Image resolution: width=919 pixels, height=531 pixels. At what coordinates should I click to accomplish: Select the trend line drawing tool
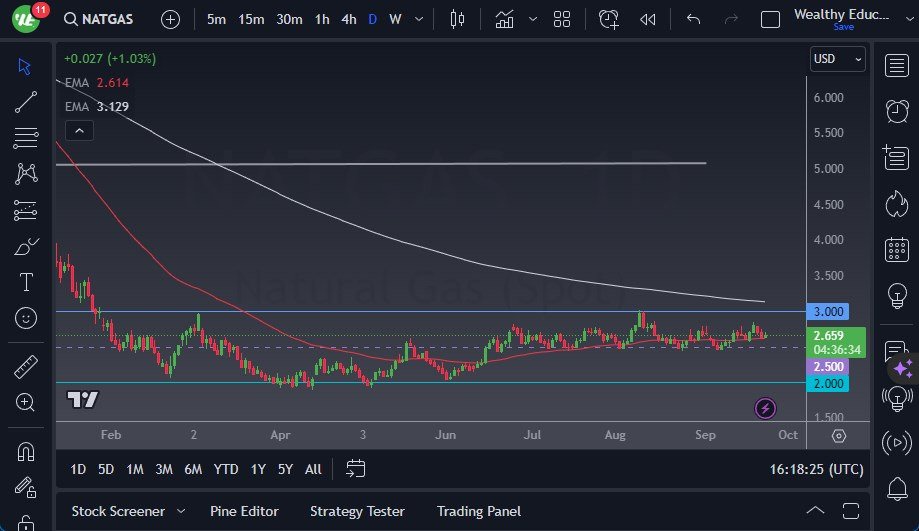(26, 102)
